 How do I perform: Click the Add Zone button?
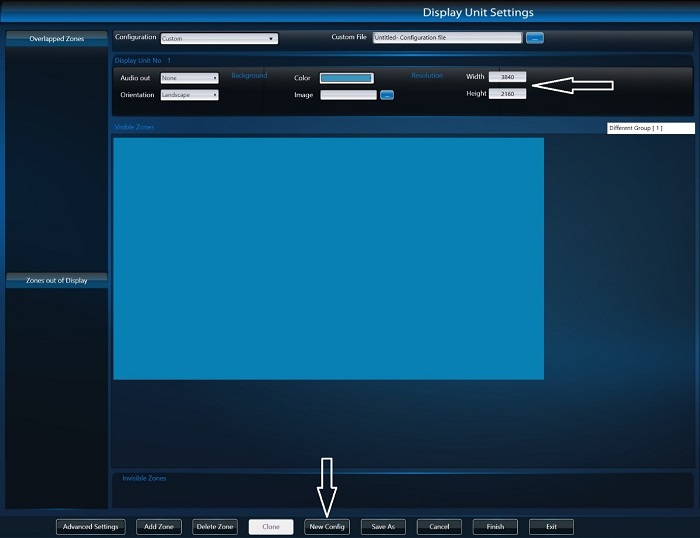159,527
